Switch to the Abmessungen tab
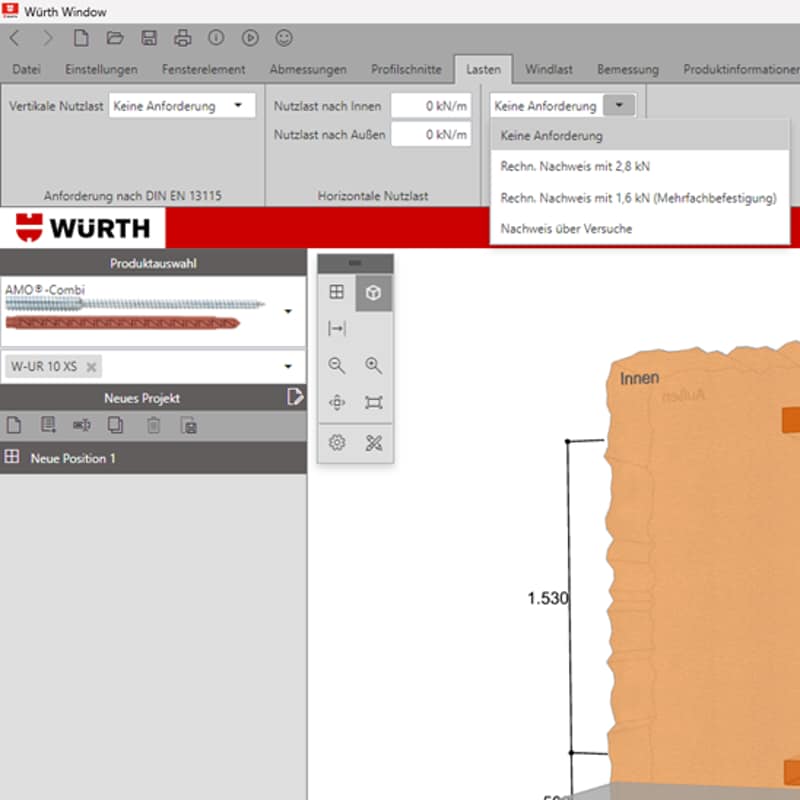This screenshot has width=800, height=800. click(x=308, y=70)
